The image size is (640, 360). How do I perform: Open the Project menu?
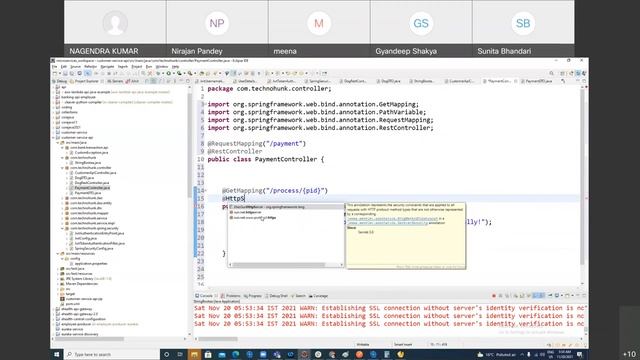pos(137,67)
